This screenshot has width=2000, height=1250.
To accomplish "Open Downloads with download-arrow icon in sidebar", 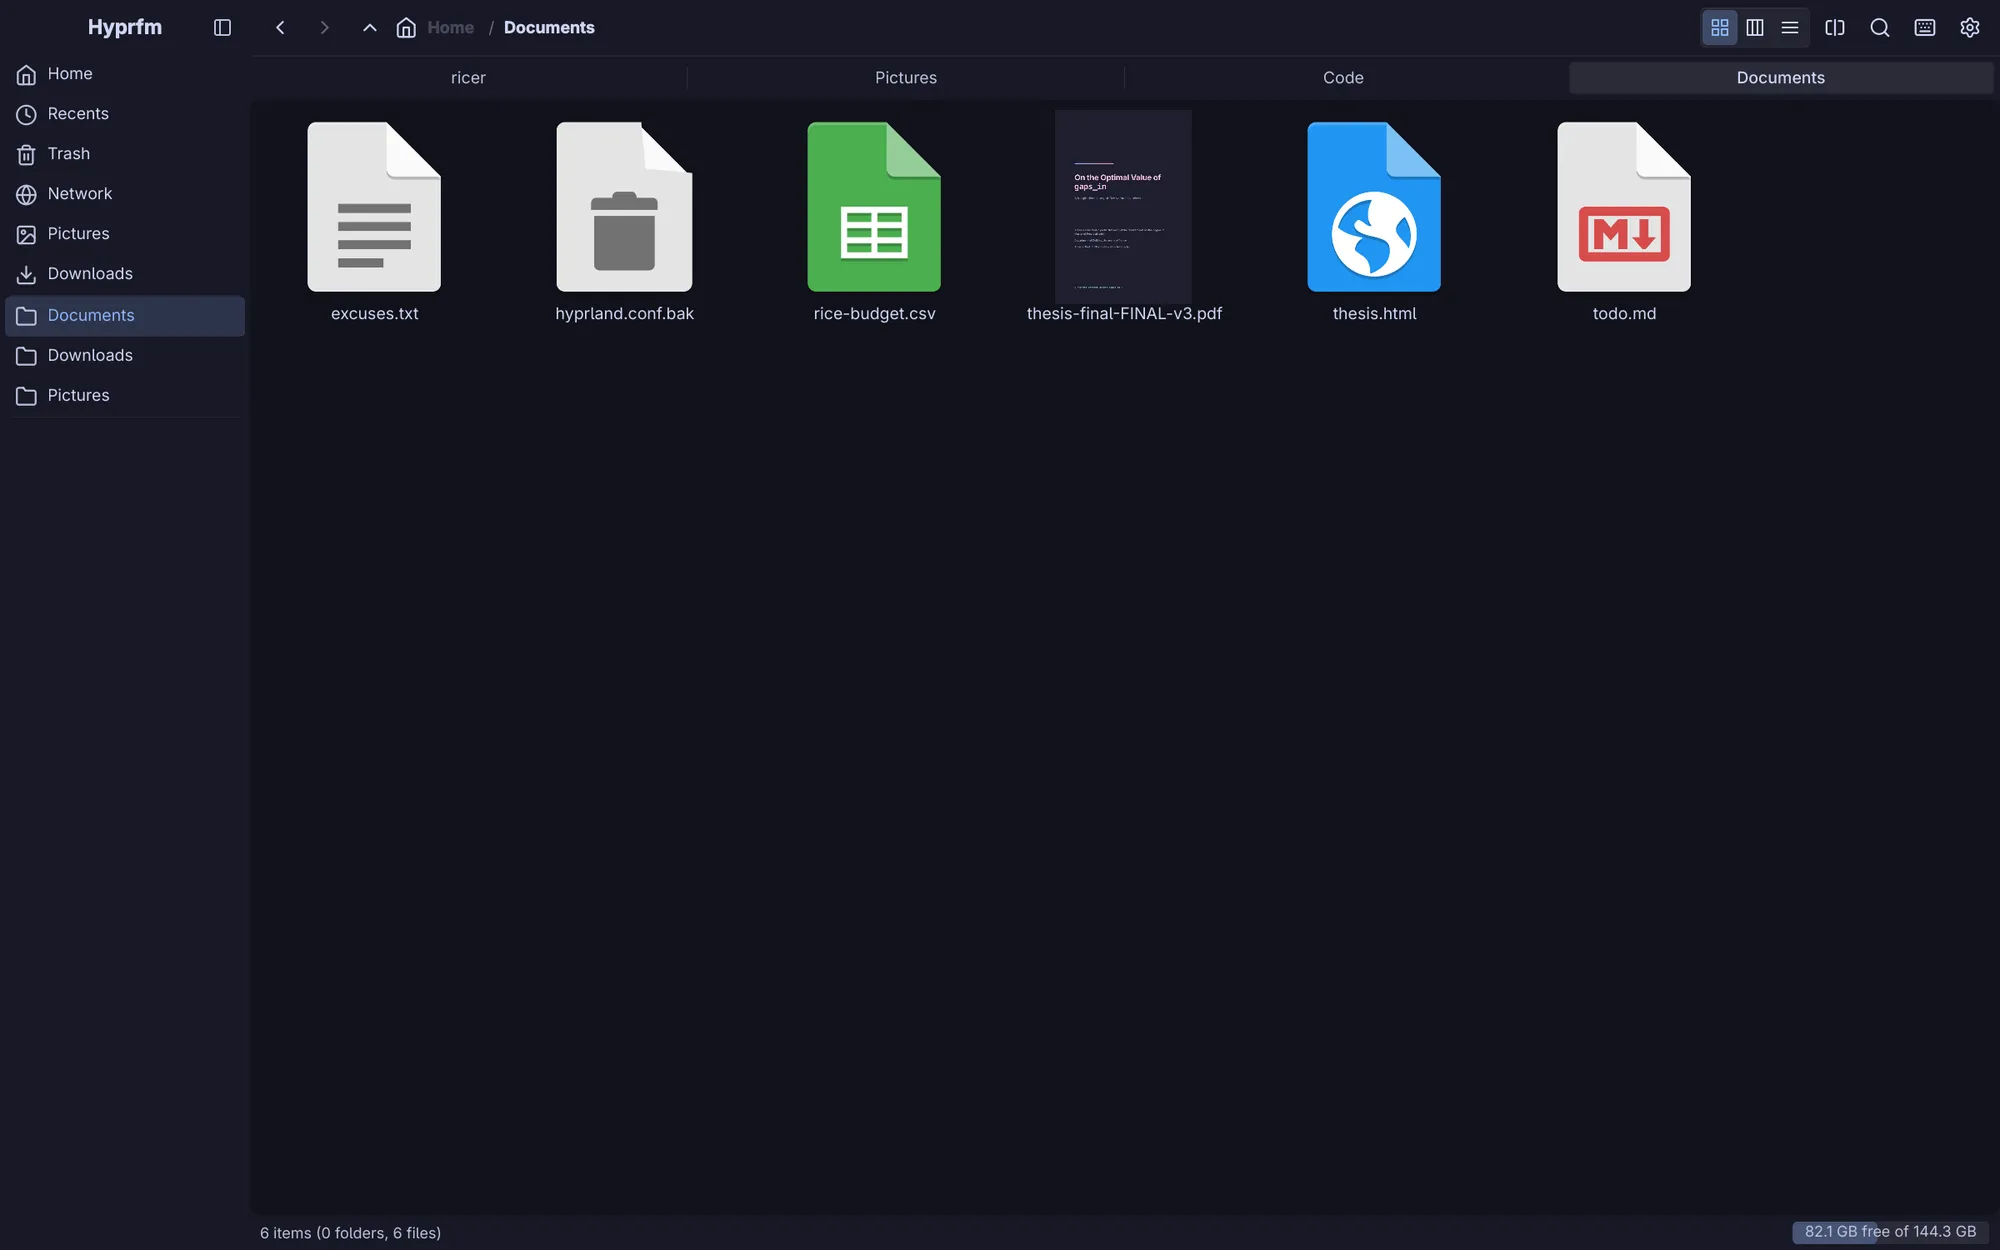I will point(125,274).
